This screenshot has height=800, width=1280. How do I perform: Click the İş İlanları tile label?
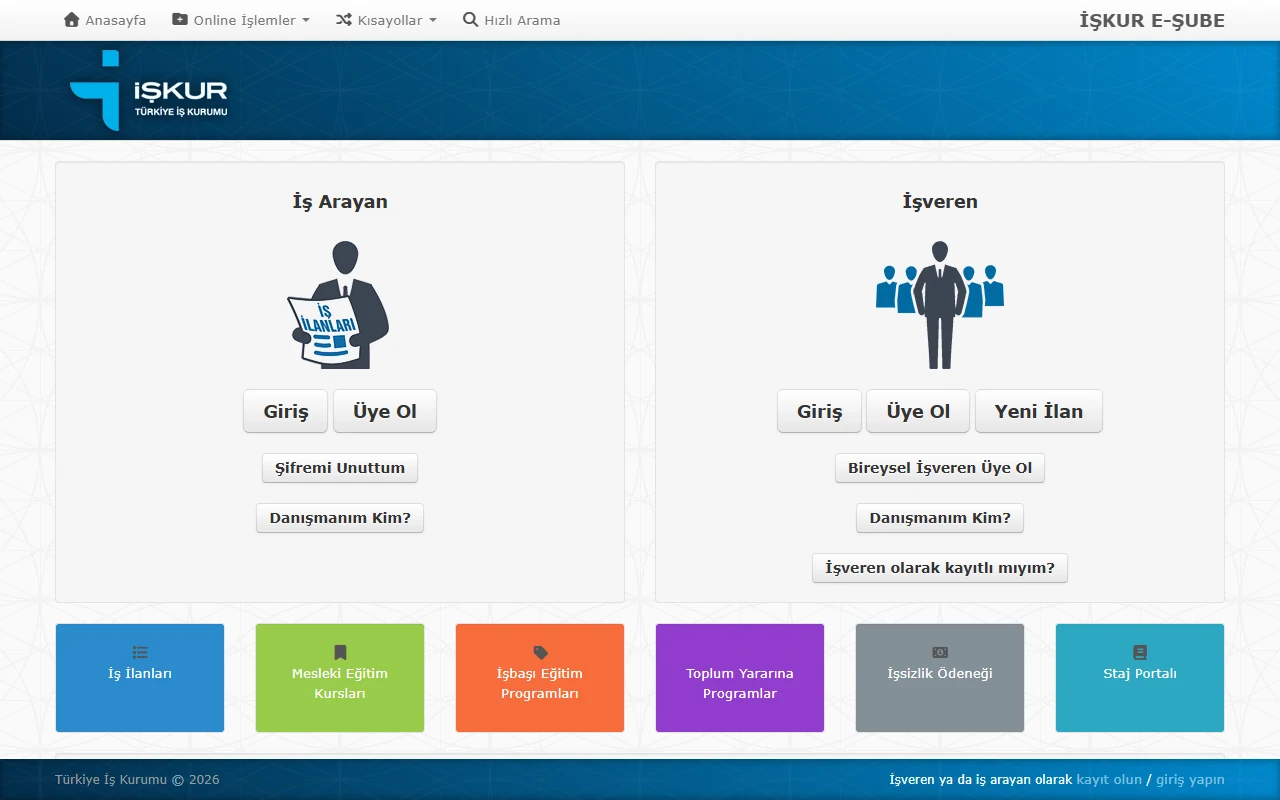click(140, 674)
